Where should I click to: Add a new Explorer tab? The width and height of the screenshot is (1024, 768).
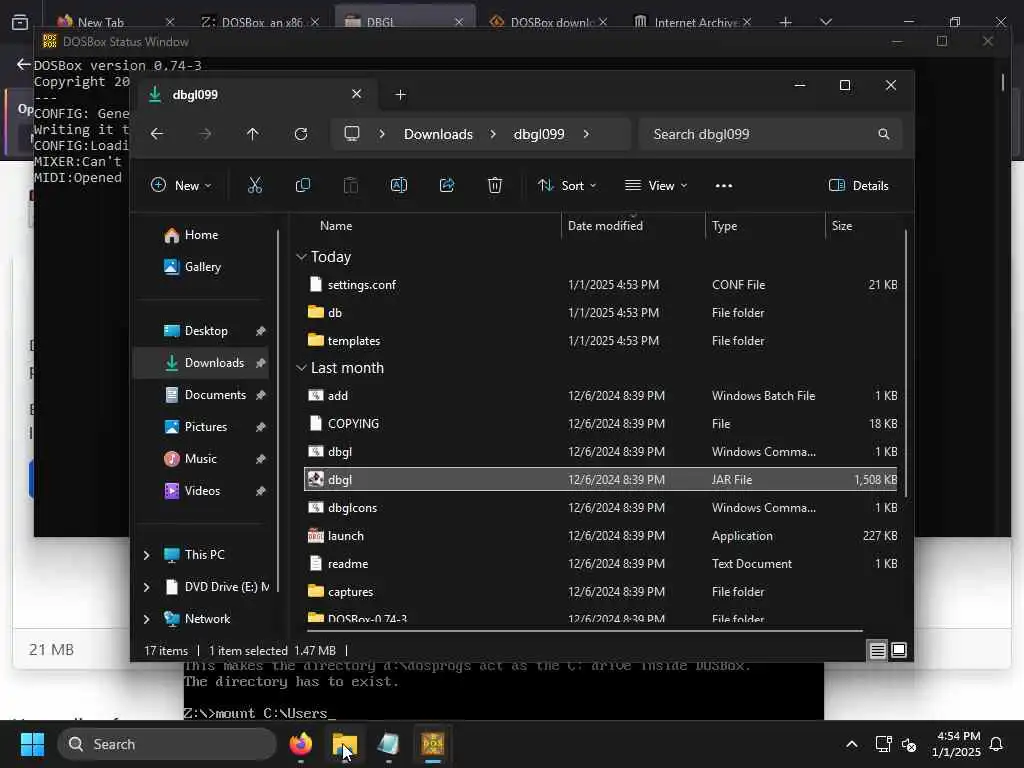click(x=400, y=95)
